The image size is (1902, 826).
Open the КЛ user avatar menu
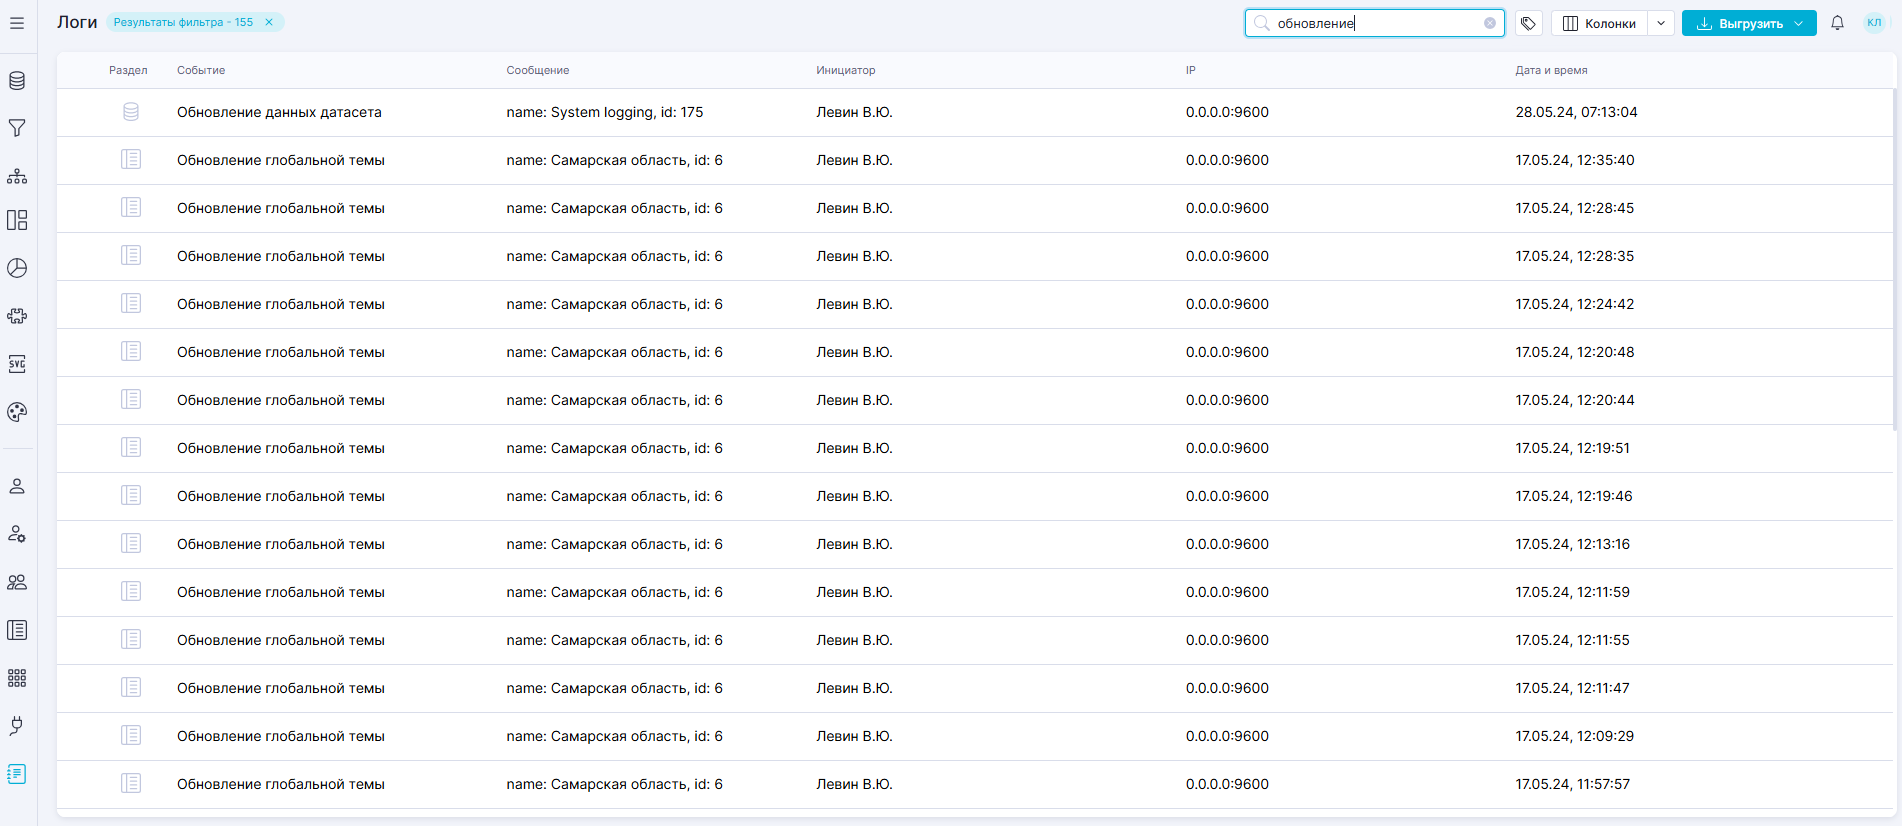pyautogui.click(x=1874, y=23)
